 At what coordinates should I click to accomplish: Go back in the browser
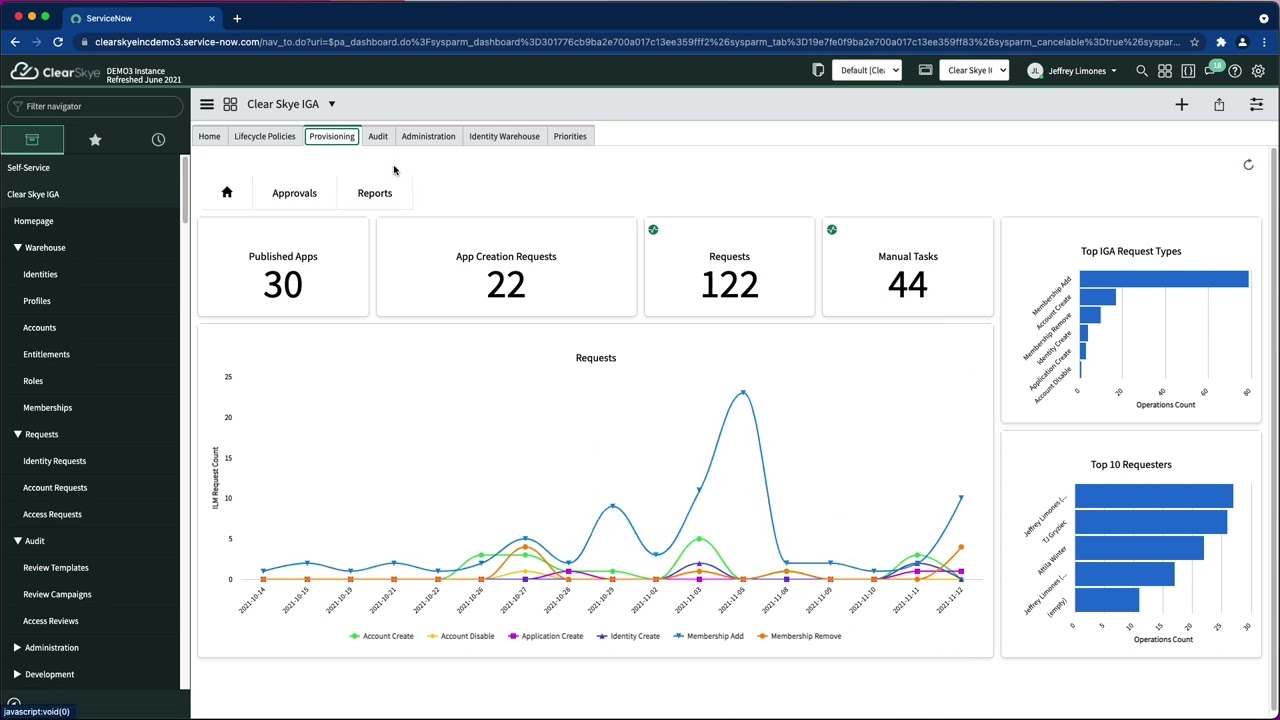tap(15, 42)
